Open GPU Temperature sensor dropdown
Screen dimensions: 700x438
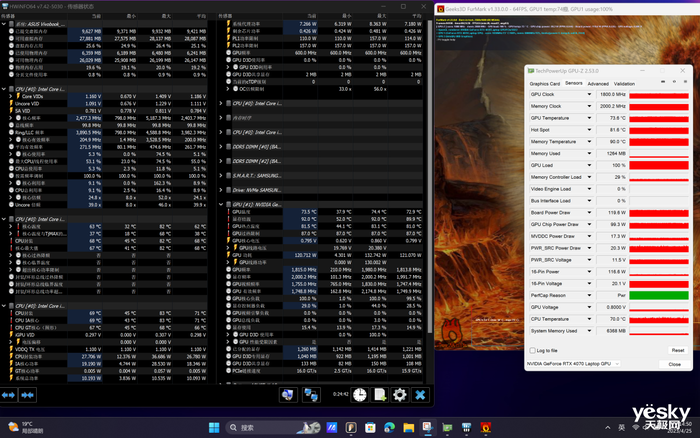pyautogui.click(x=589, y=118)
